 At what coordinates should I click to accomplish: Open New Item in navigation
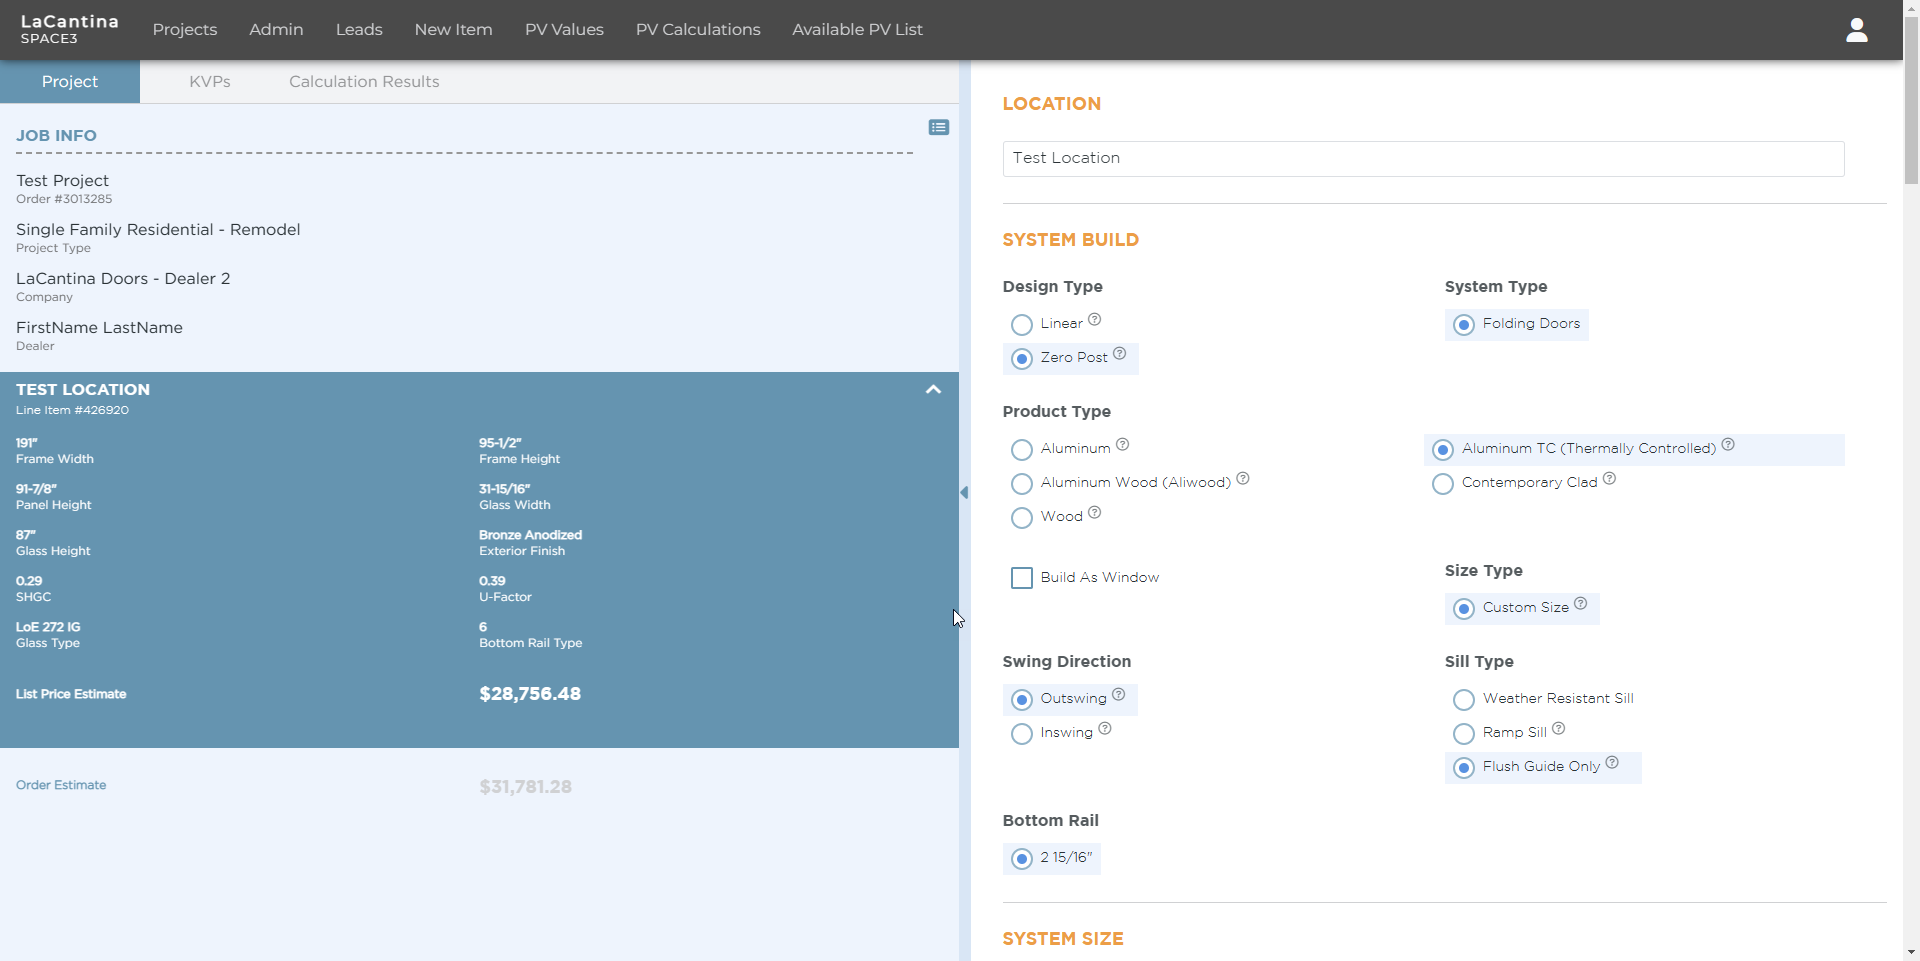click(x=453, y=30)
